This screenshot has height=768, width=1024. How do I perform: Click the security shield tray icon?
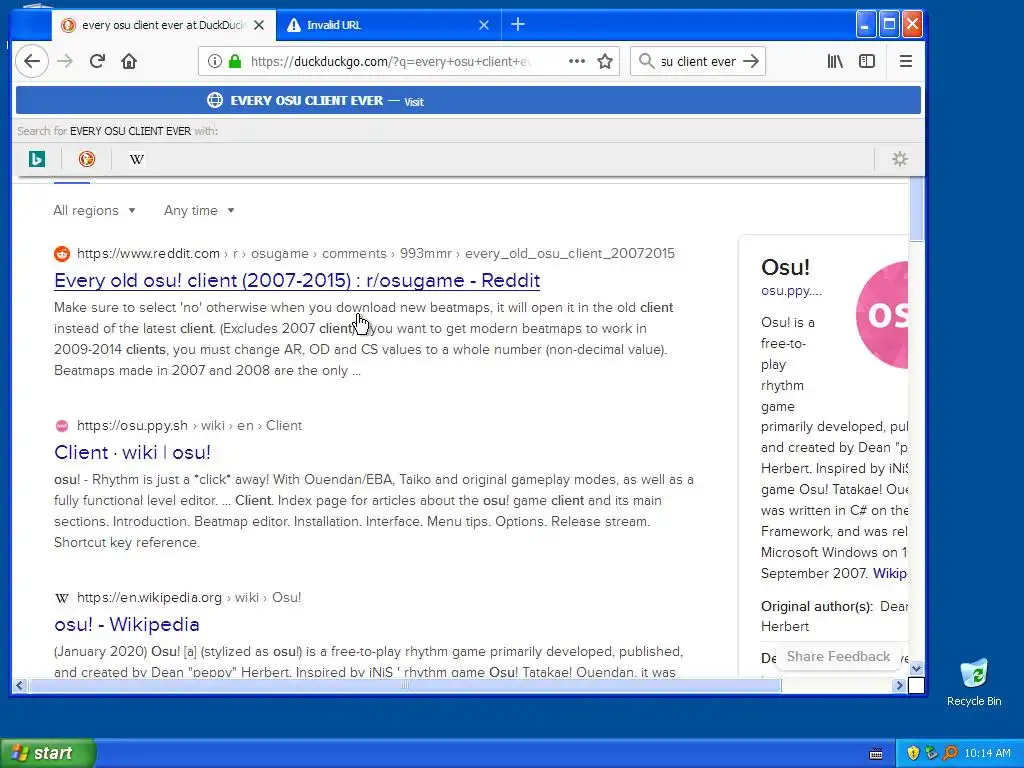pyautogui.click(x=913, y=753)
